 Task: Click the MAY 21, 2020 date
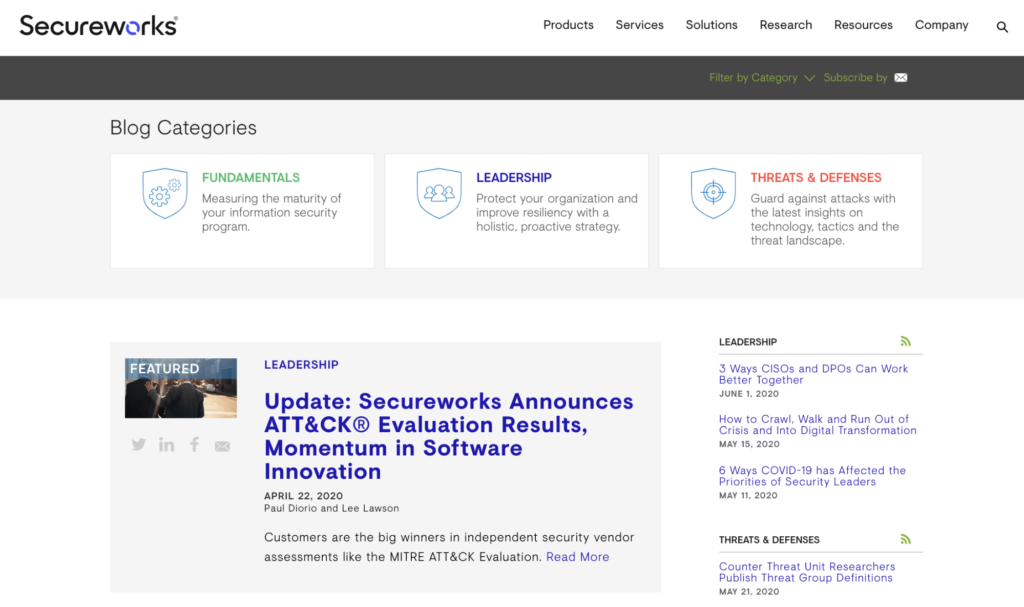(x=749, y=591)
